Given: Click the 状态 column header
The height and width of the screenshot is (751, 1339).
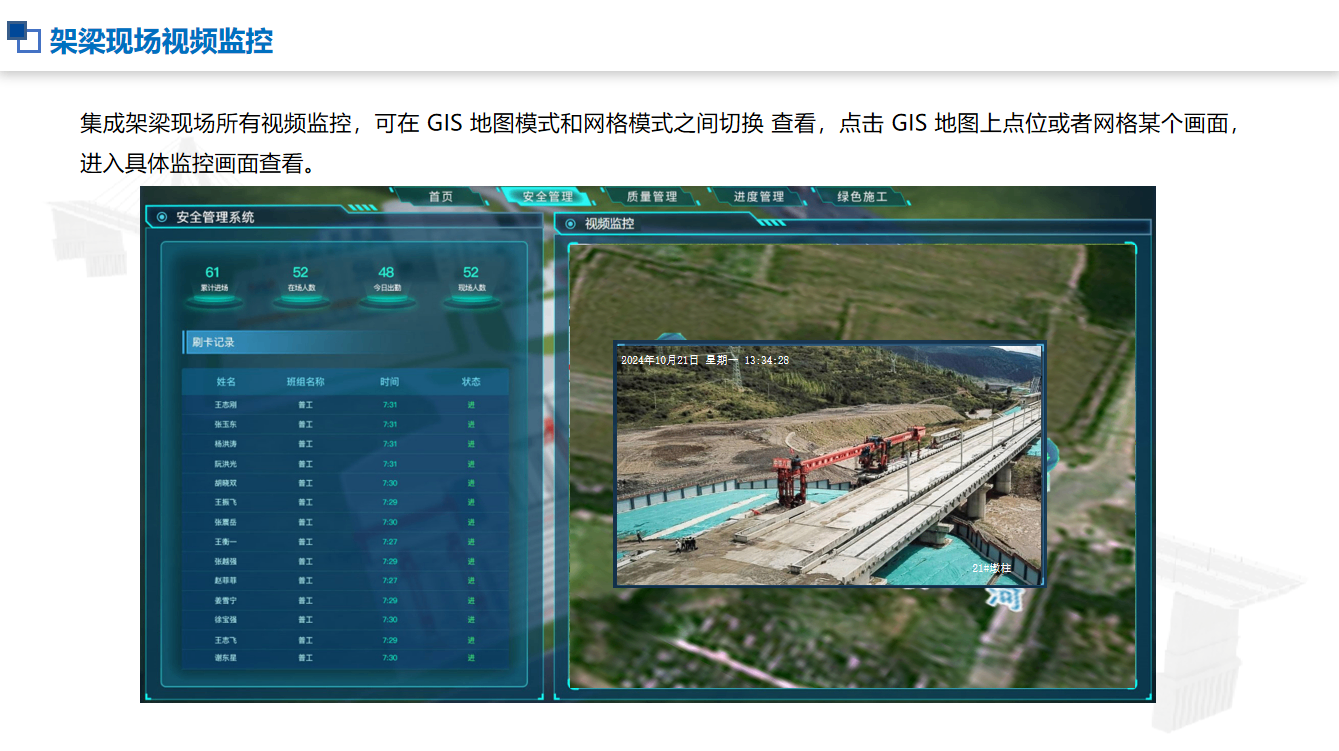Looking at the screenshot, I should (471, 382).
